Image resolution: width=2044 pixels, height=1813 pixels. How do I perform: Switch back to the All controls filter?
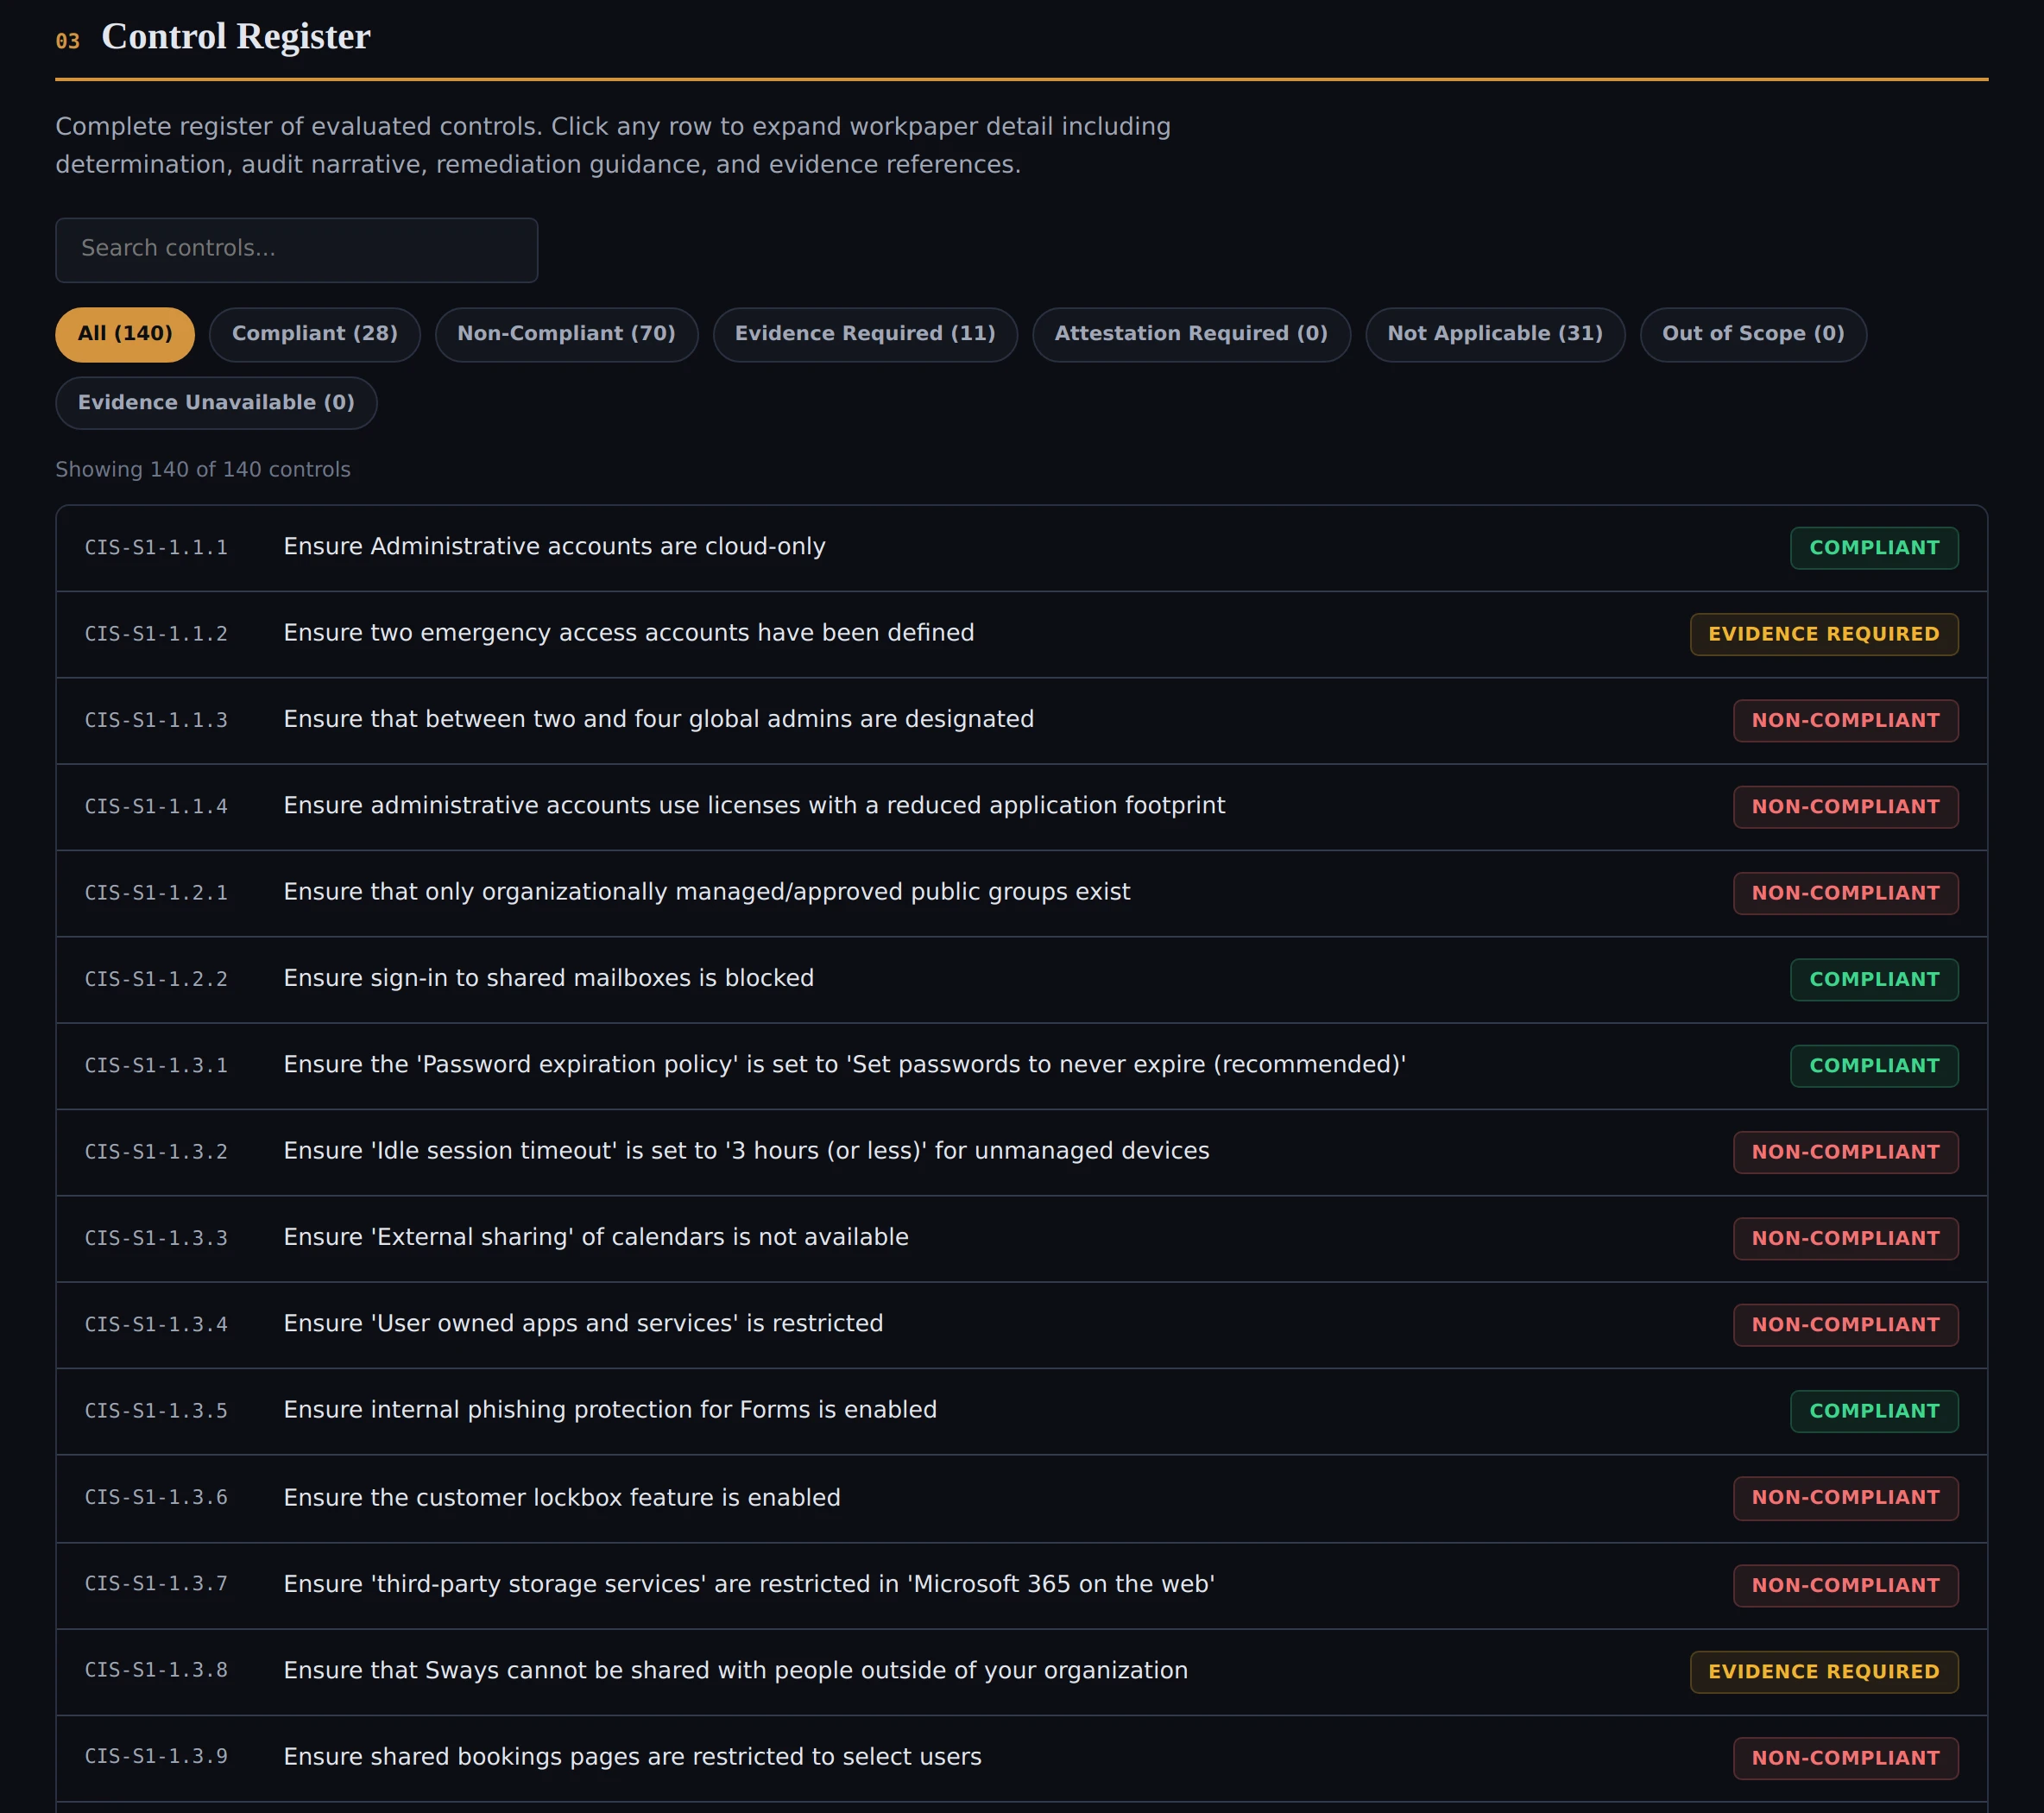[x=124, y=333]
